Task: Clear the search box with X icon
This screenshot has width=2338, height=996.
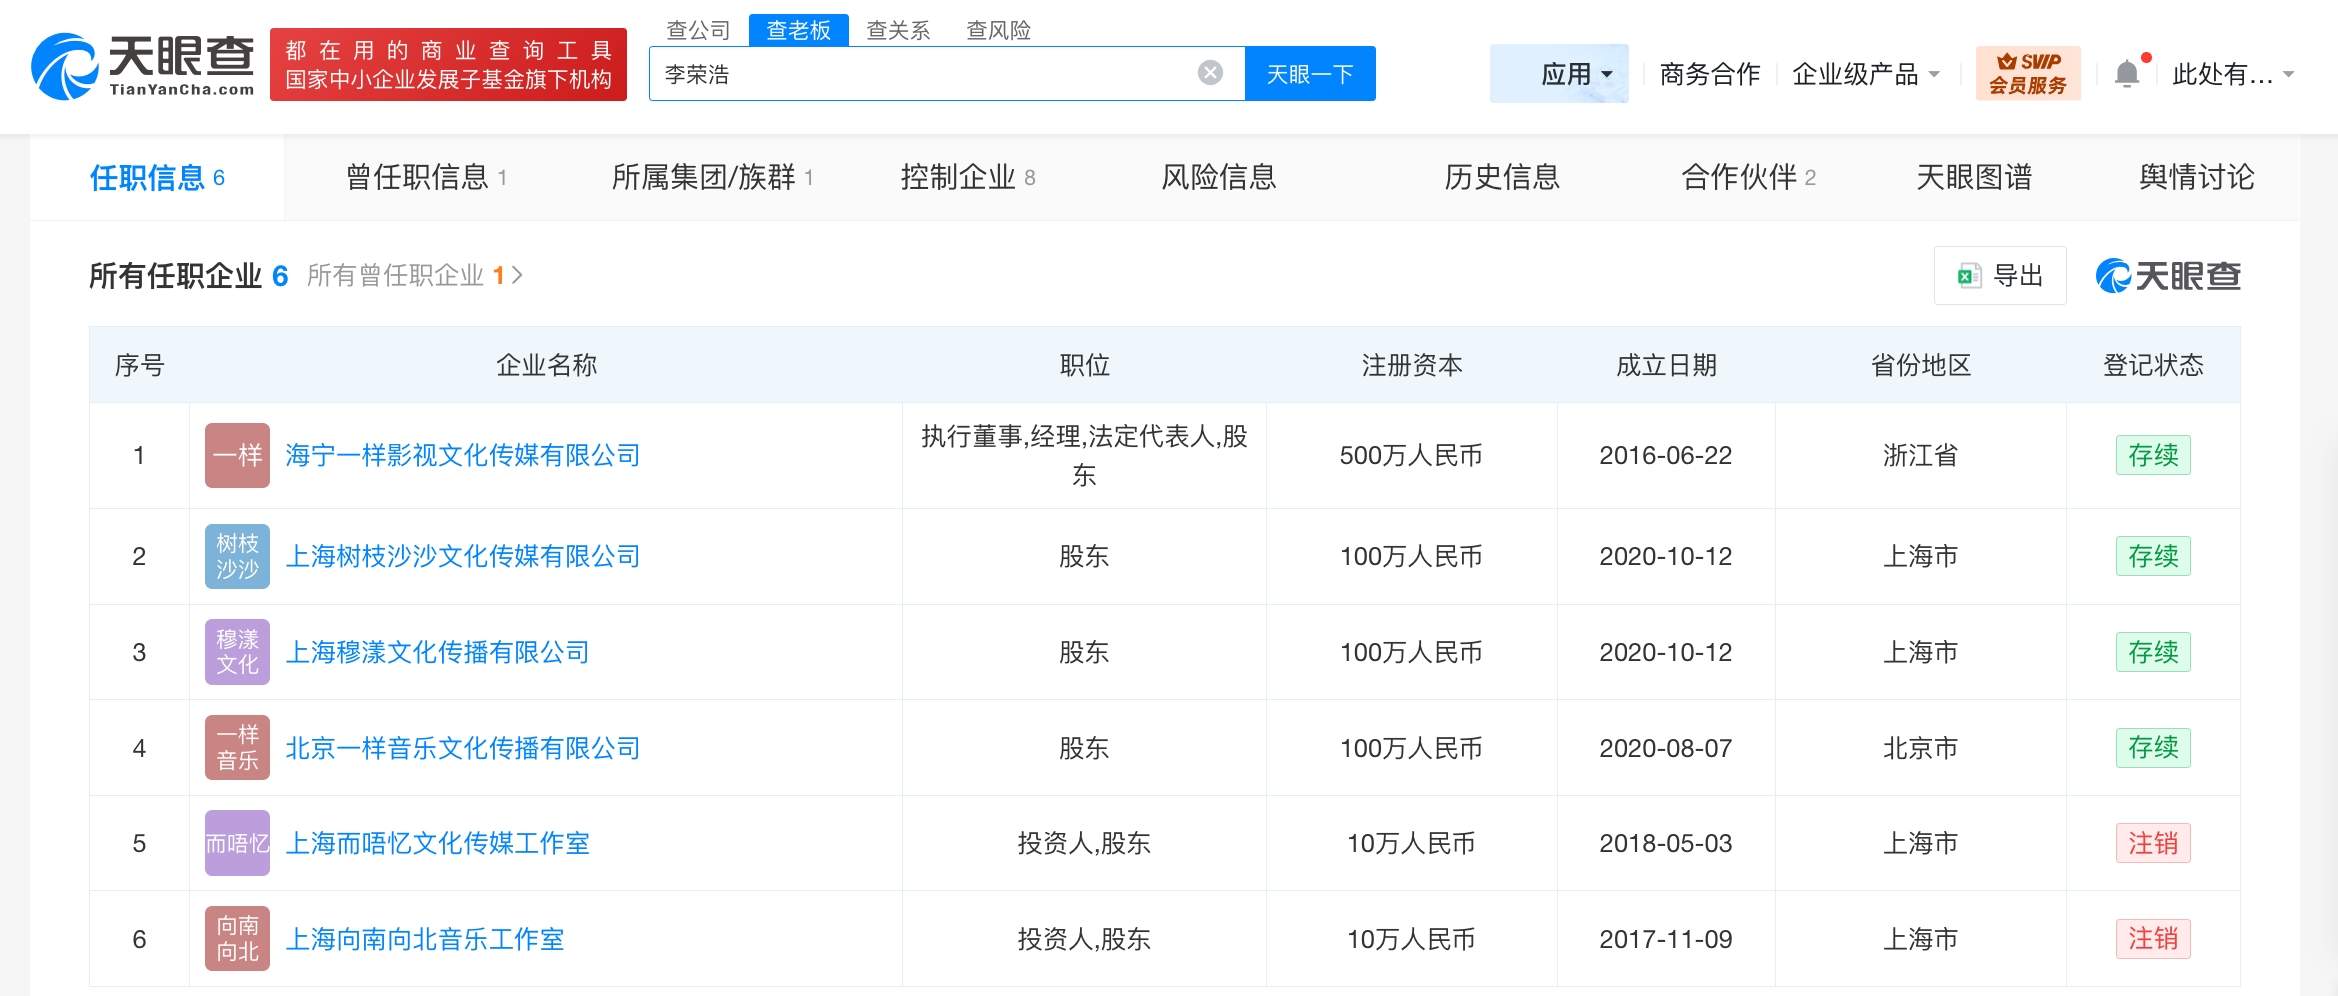Action: point(1210,73)
